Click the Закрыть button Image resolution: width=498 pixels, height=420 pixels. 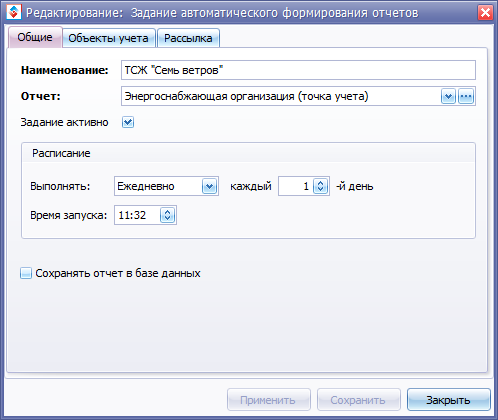(449, 400)
